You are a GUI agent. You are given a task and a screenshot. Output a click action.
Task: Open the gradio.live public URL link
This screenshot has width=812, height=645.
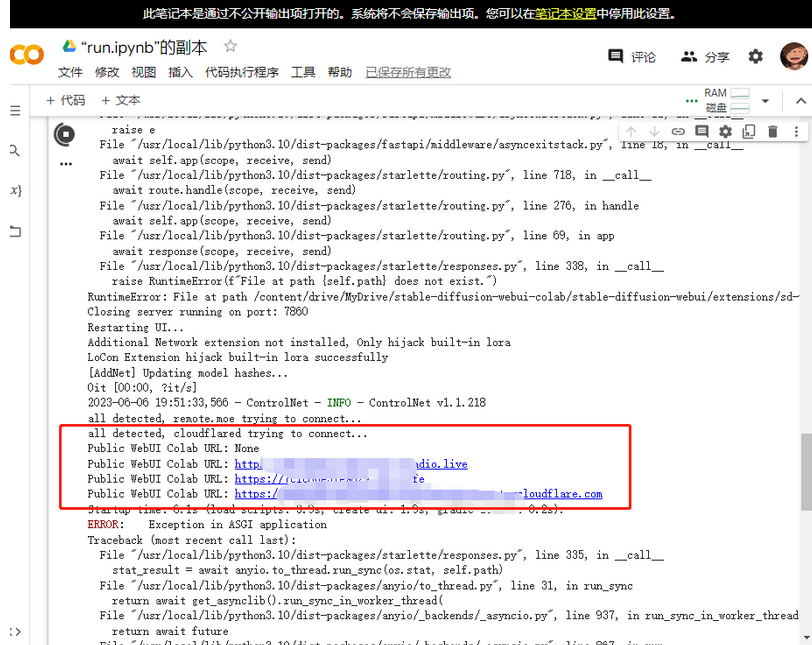[351, 464]
